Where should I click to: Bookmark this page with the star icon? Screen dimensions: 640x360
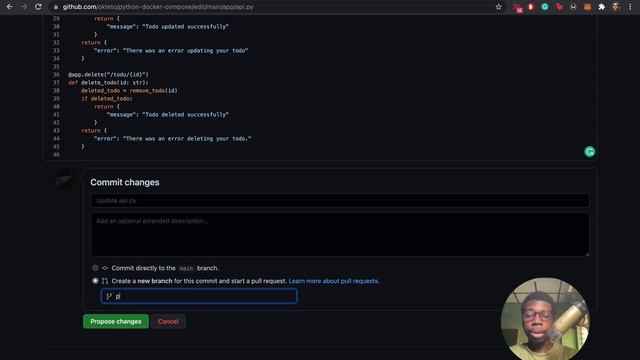(x=498, y=7)
